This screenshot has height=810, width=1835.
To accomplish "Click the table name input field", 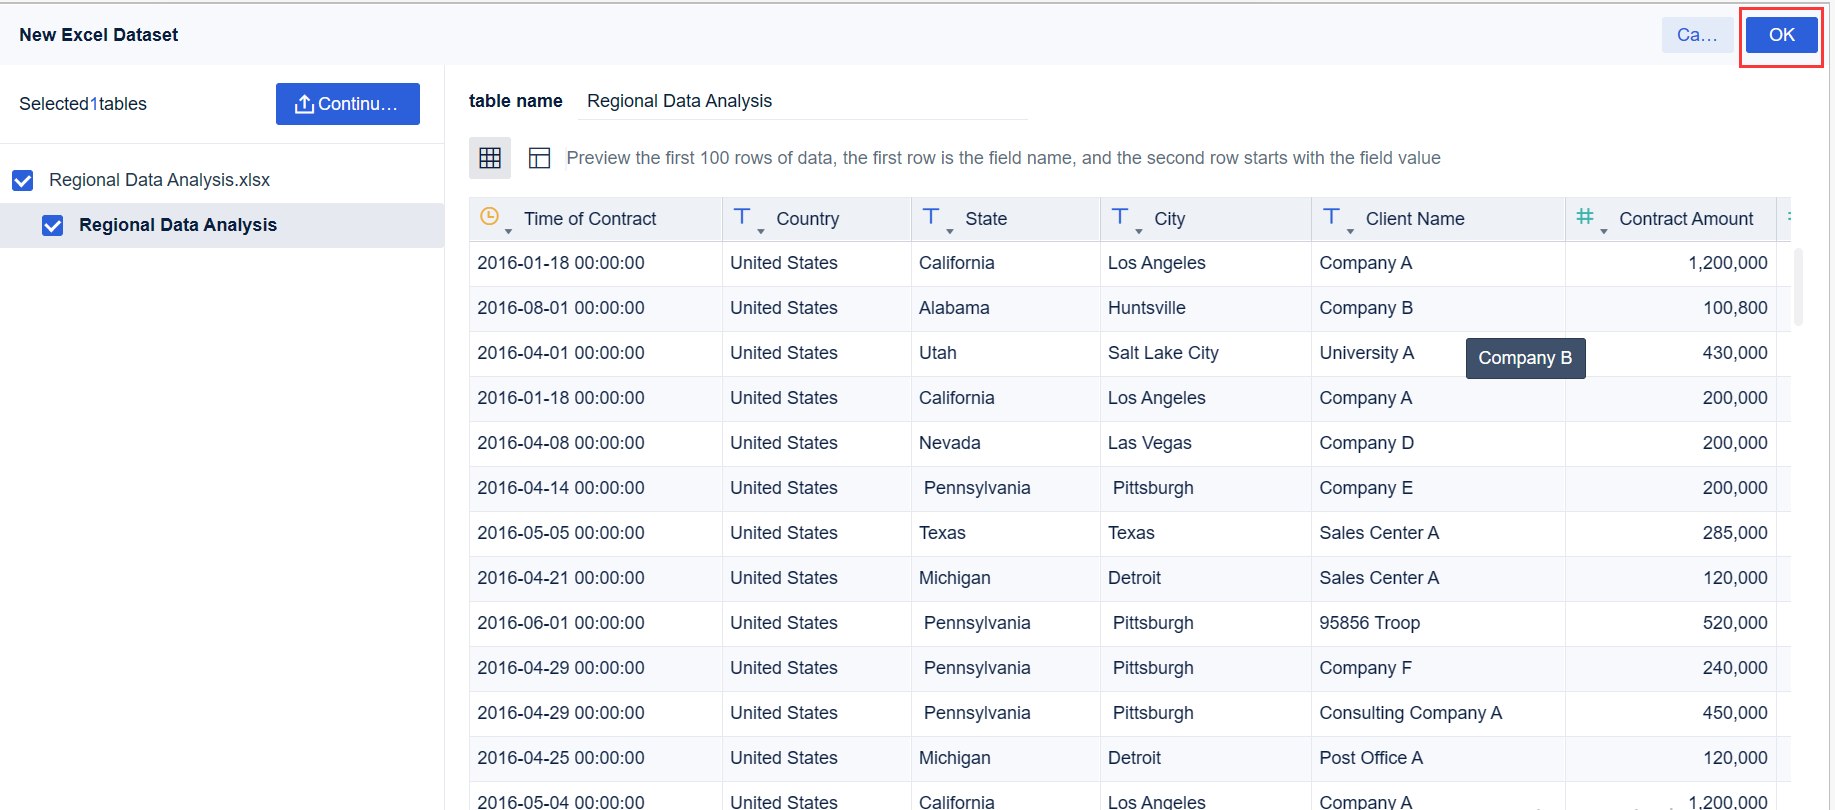I will tap(805, 101).
